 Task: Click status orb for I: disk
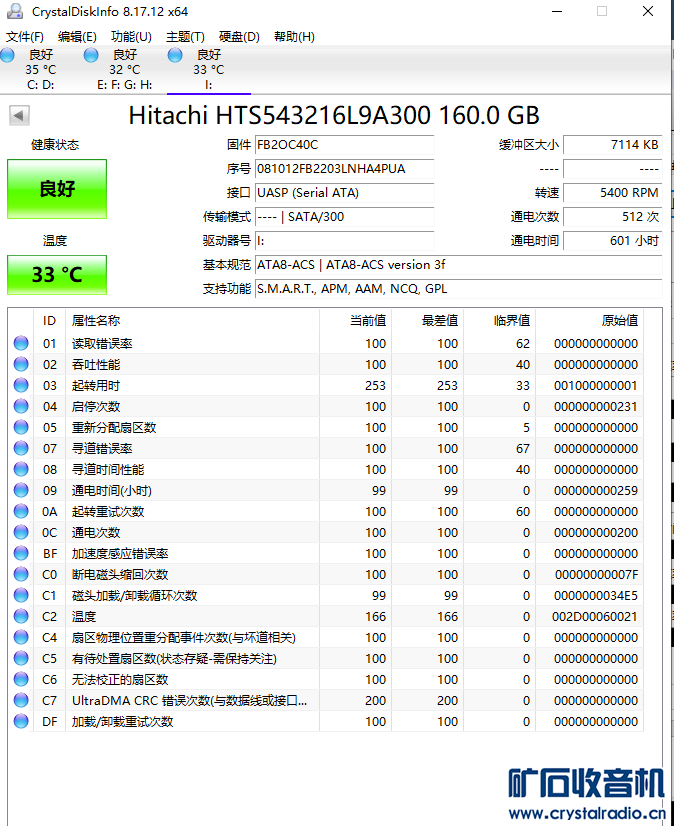[x=175, y=55]
